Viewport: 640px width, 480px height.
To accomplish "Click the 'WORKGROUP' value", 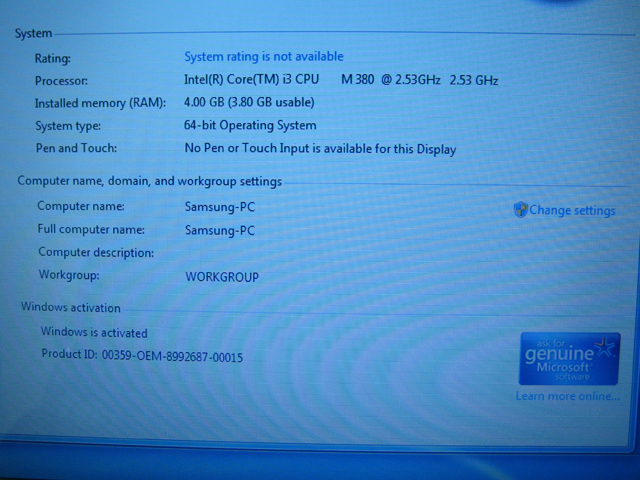I will pos(222,277).
